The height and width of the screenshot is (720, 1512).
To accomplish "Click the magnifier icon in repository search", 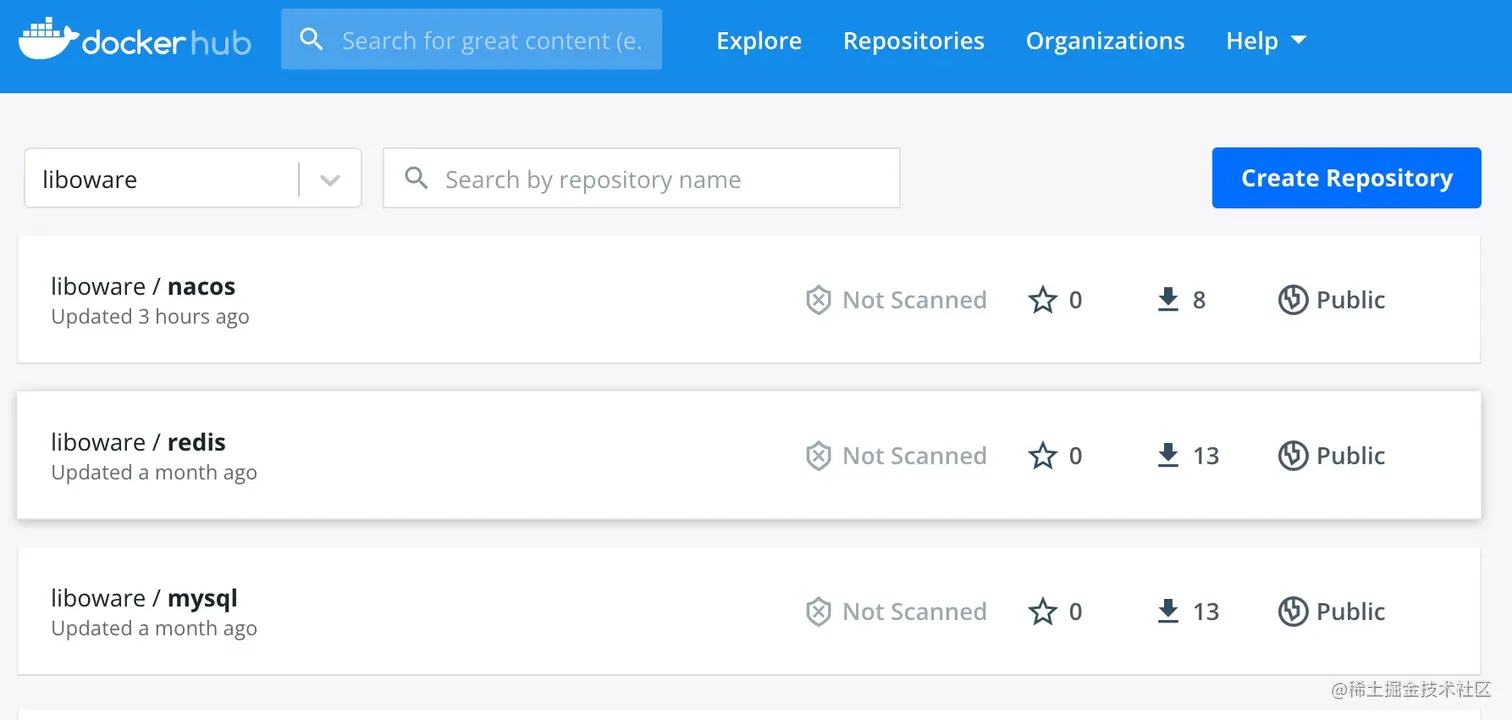I will tap(416, 179).
